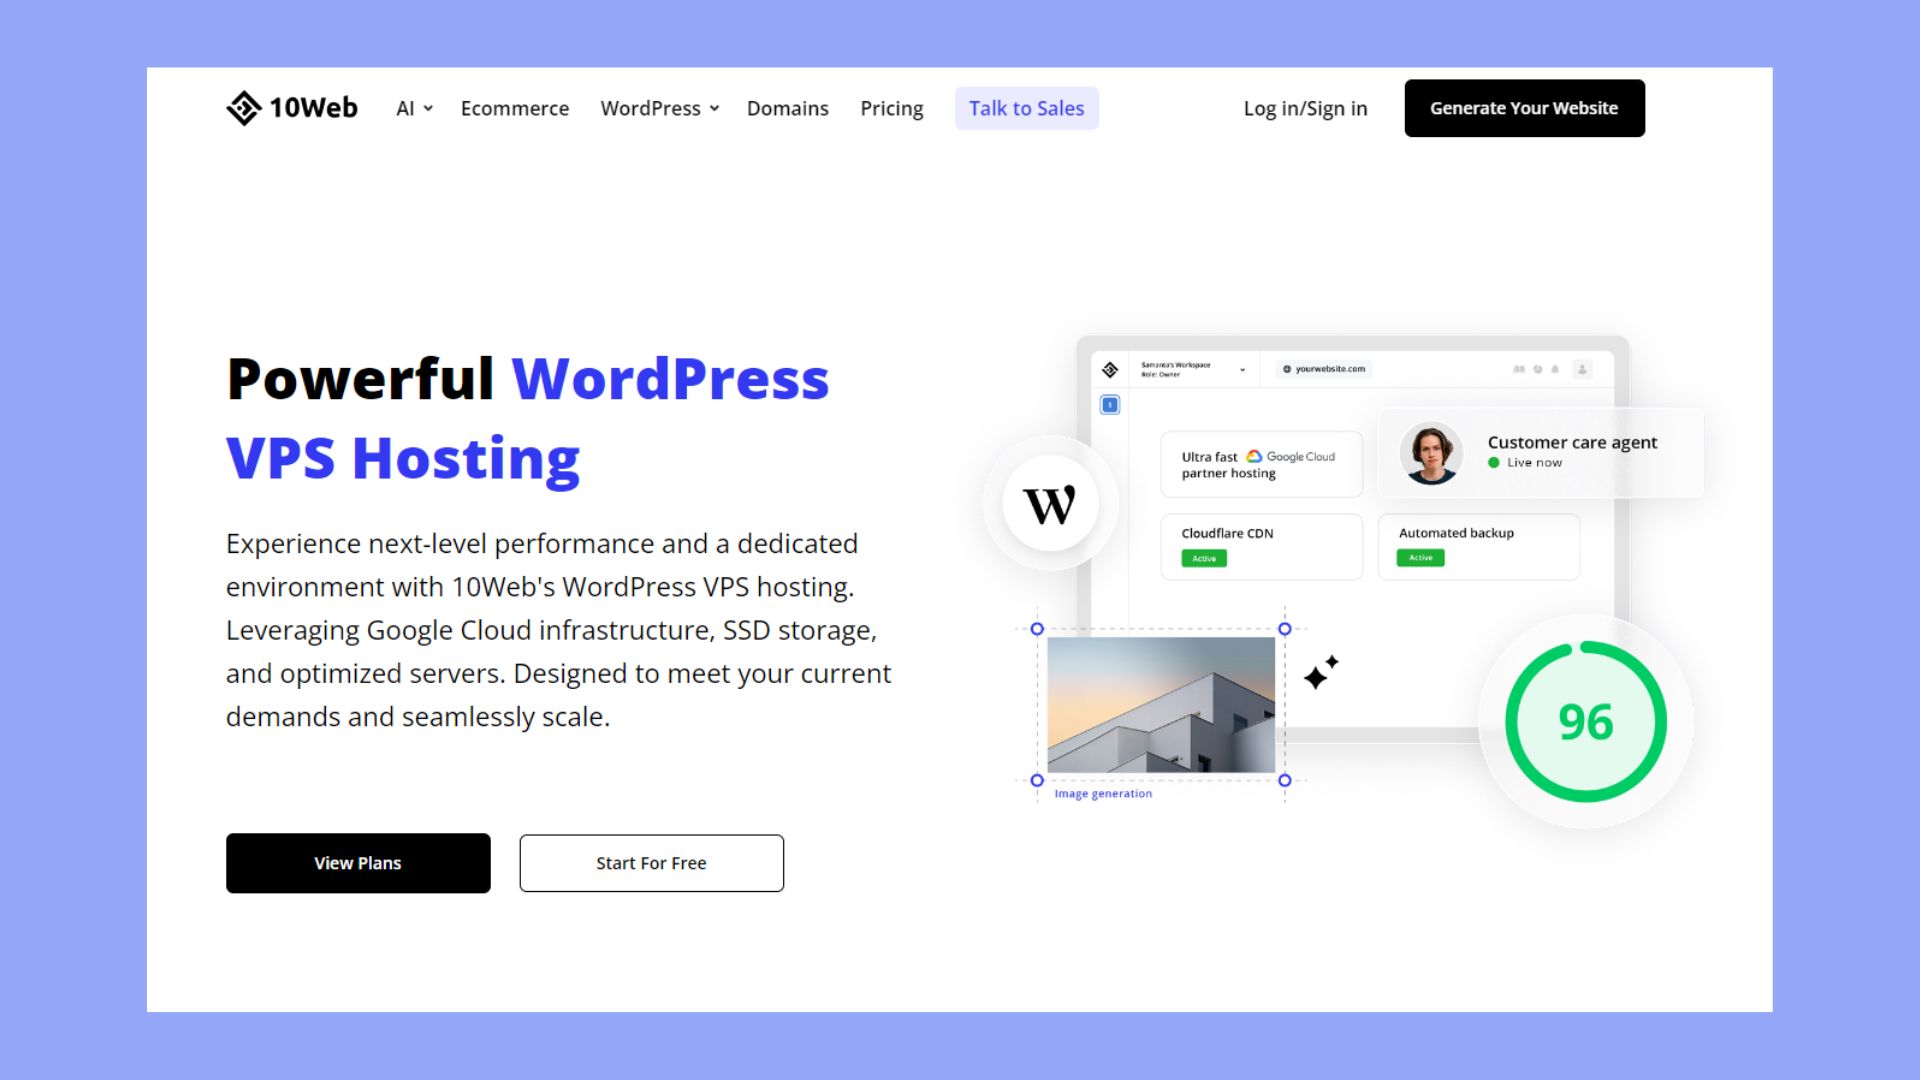Click the AI sparkle icon near image generation
This screenshot has height=1080, width=1920.
[x=1319, y=675]
